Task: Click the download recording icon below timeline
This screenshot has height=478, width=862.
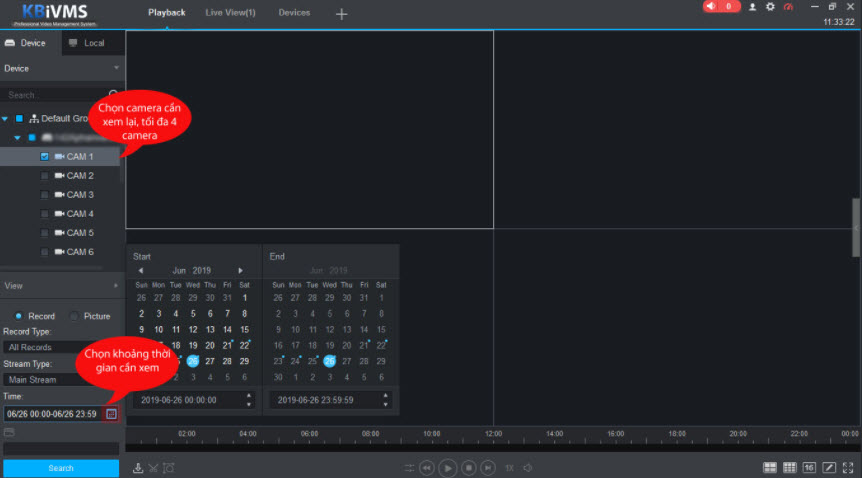Action: (138, 468)
